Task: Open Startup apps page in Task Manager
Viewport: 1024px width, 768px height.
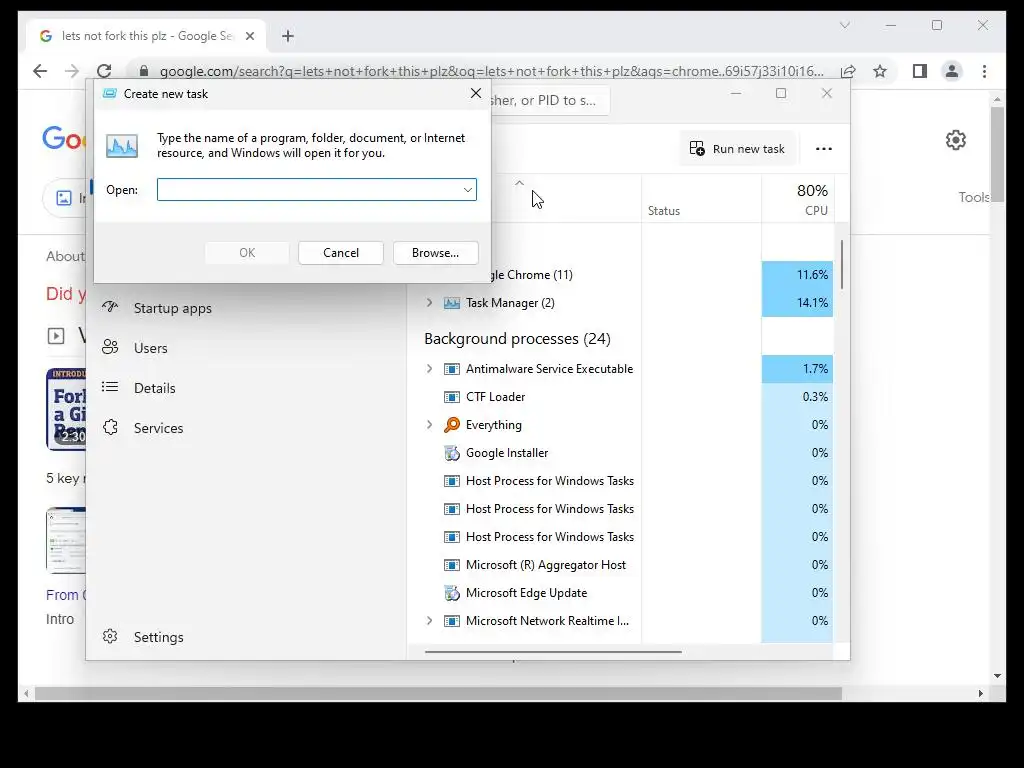Action: (x=172, y=308)
